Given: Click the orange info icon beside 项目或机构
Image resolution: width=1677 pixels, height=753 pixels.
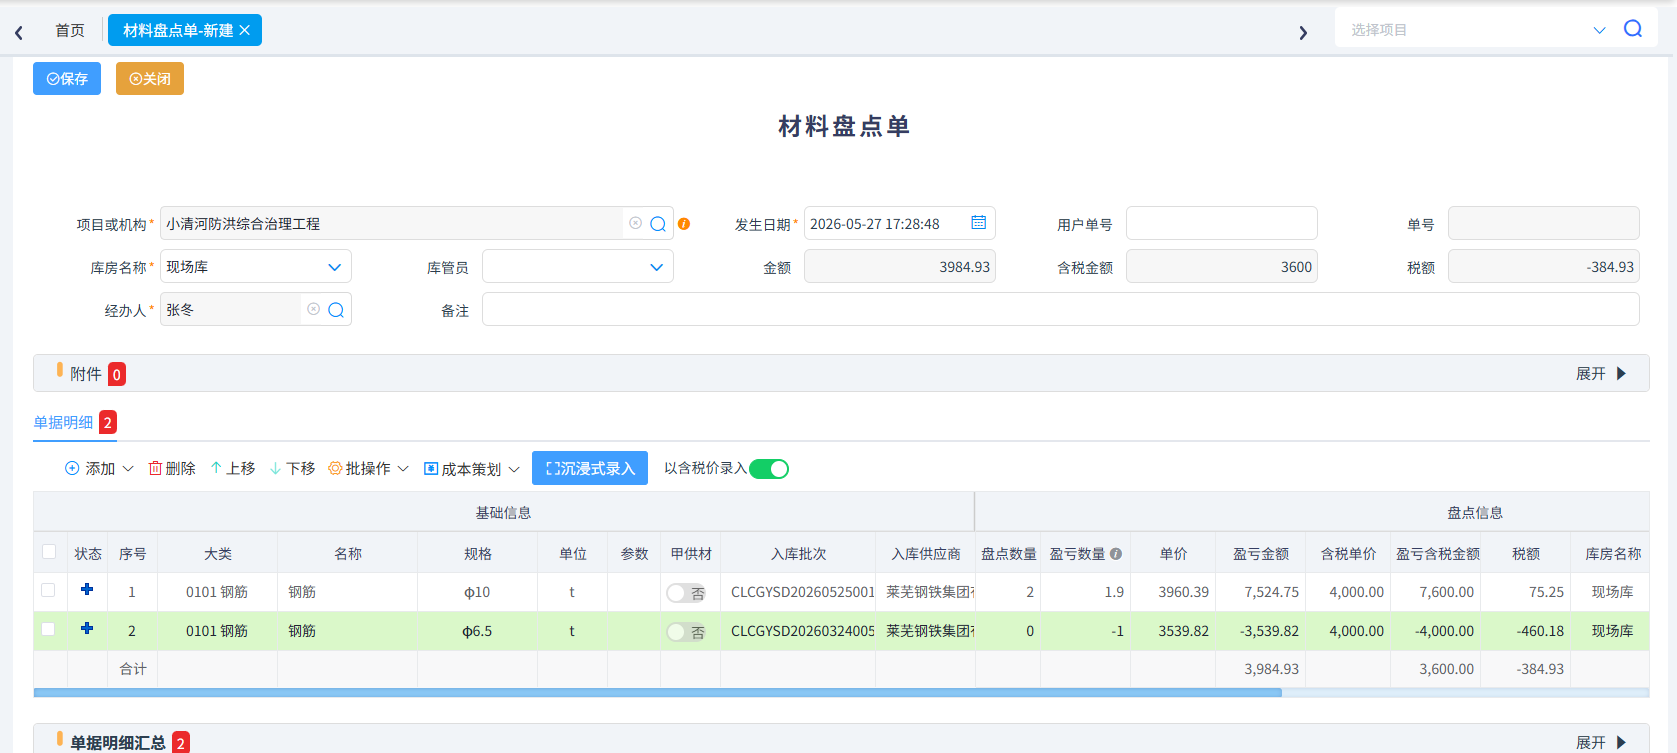Looking at the screenshot, I should [684, 224].
